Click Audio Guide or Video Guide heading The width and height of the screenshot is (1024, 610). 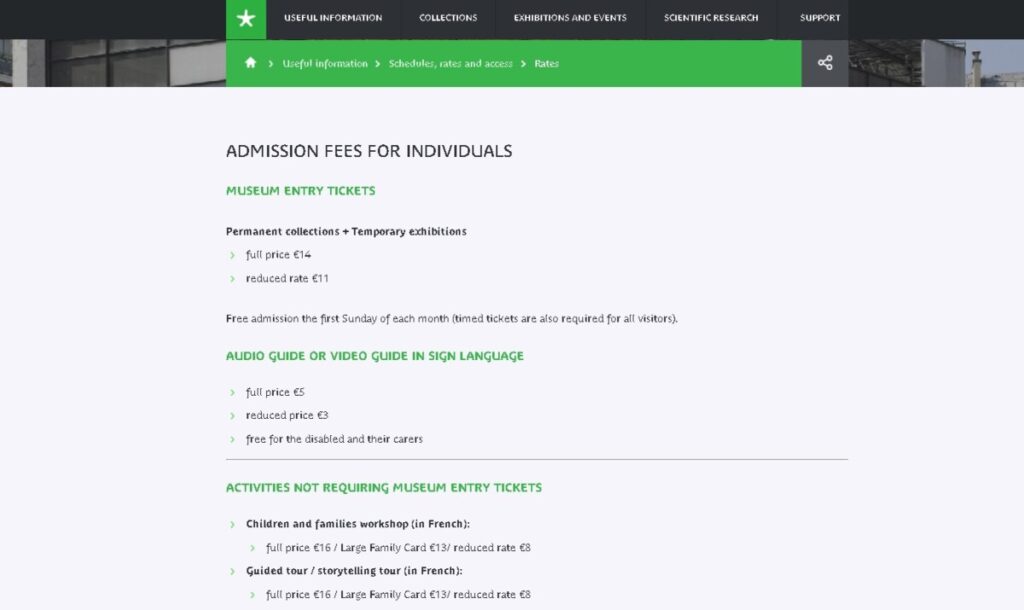pyautogui.click(x=375, y=356)
